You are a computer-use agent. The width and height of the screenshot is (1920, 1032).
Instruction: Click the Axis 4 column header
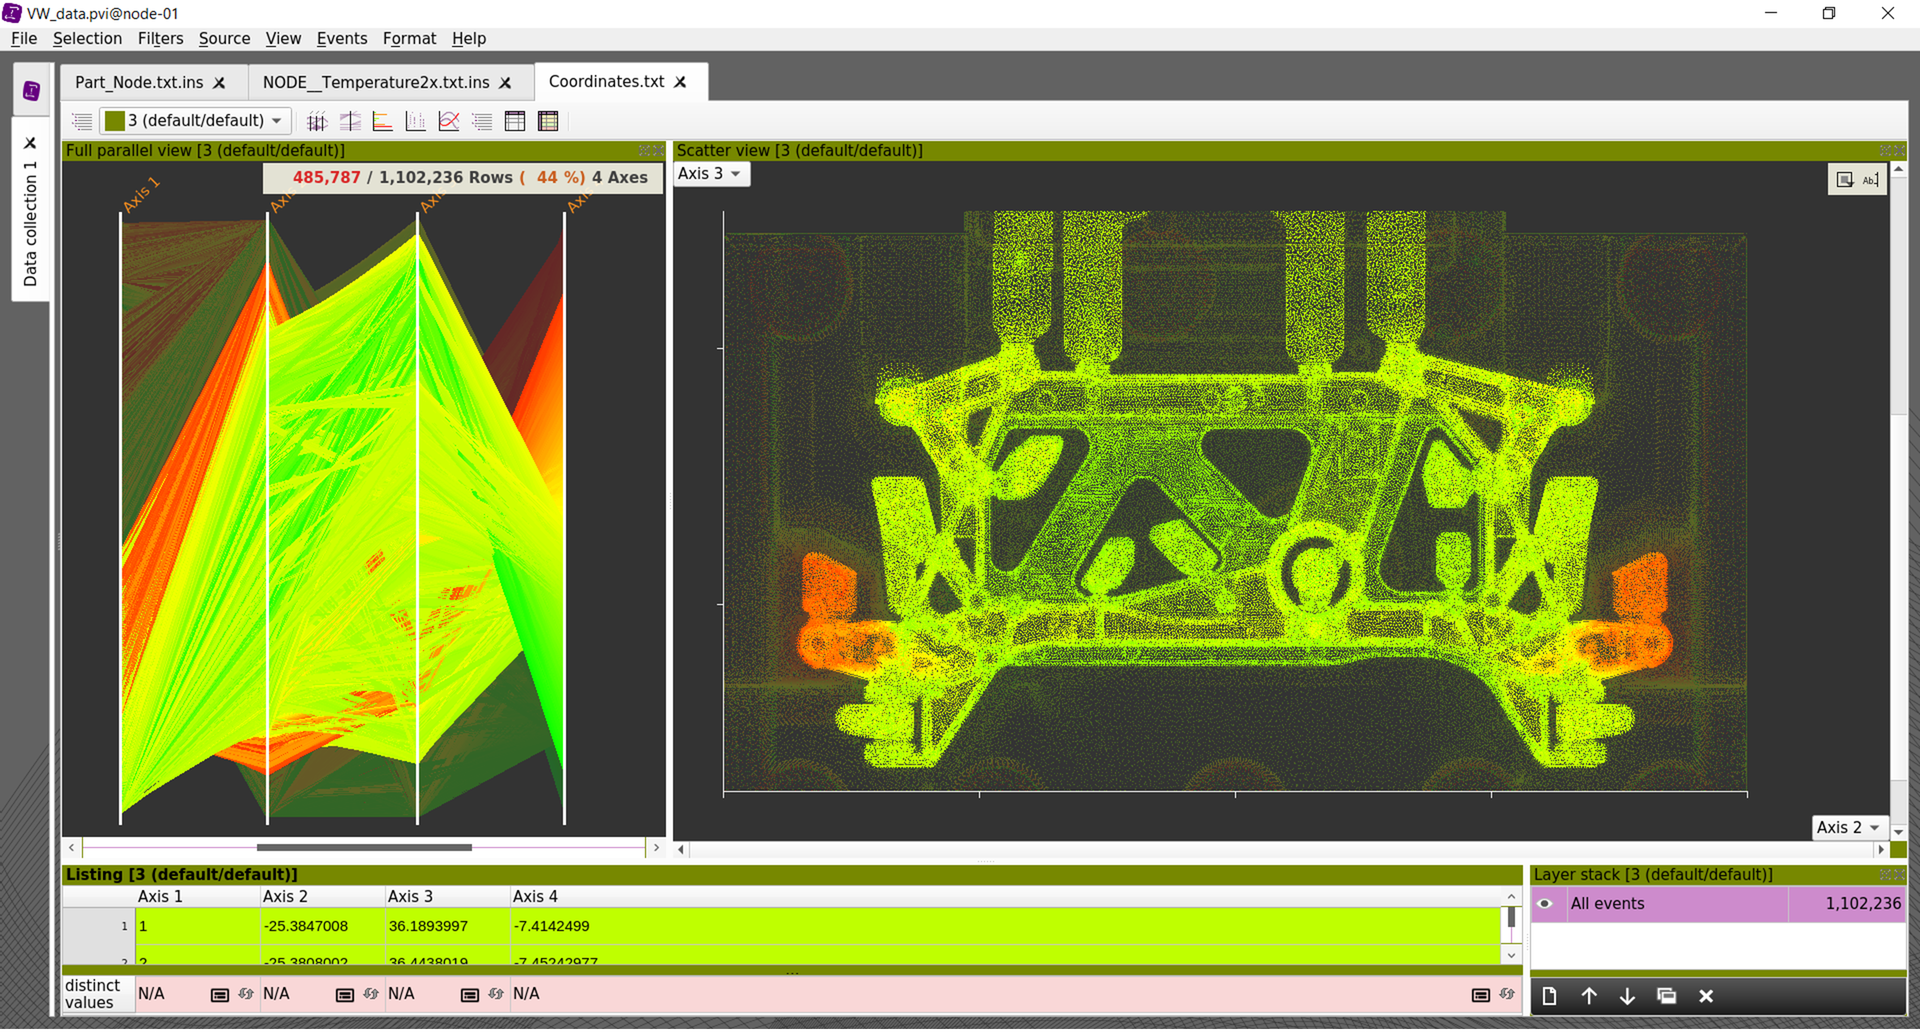pos(535,897)
